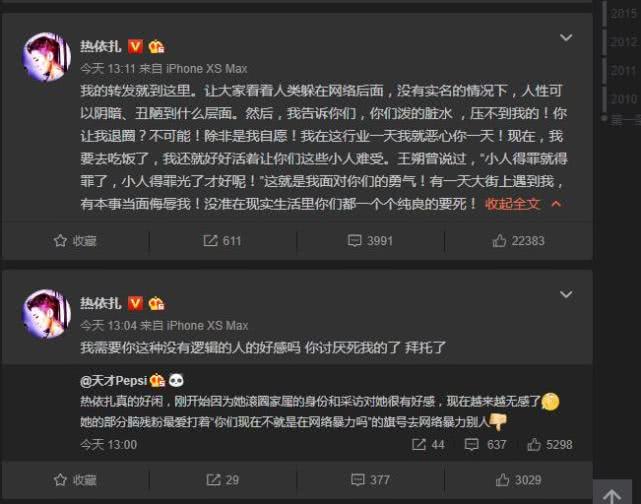Repost the second post with 29 shares

click(222, 480)
